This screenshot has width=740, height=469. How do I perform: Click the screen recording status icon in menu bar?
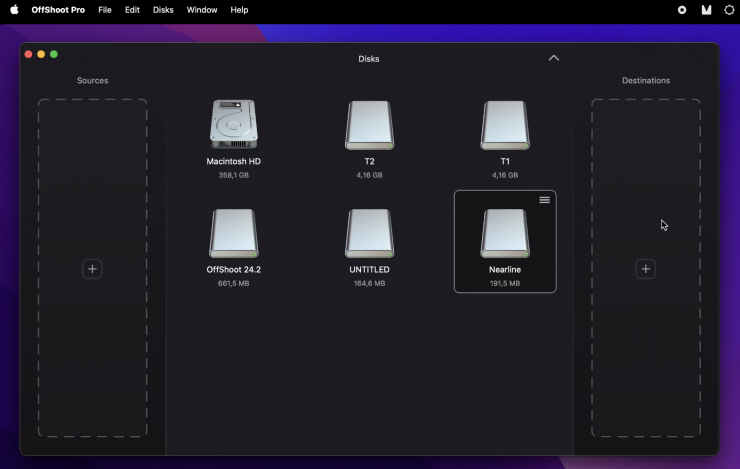pos(682,10)
